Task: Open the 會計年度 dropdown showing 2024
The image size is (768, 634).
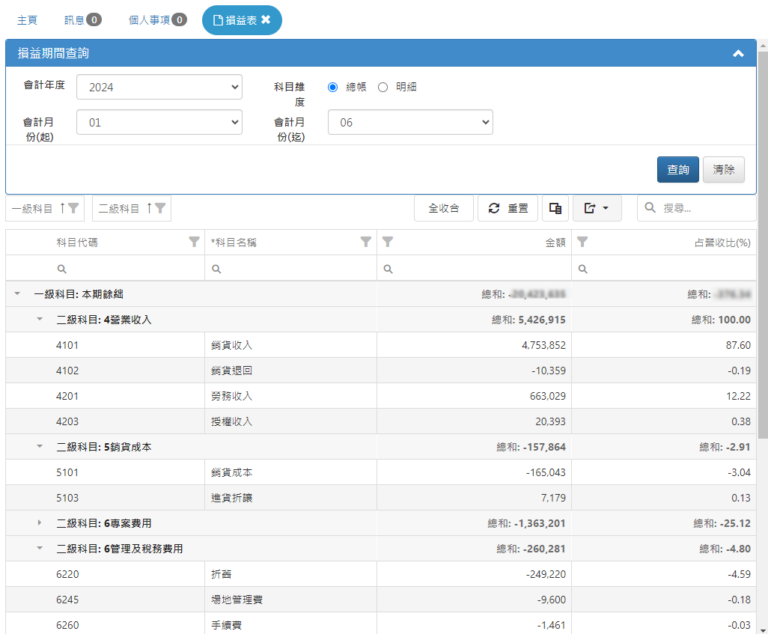Action: pyautogui.click(x=159, y=87)
